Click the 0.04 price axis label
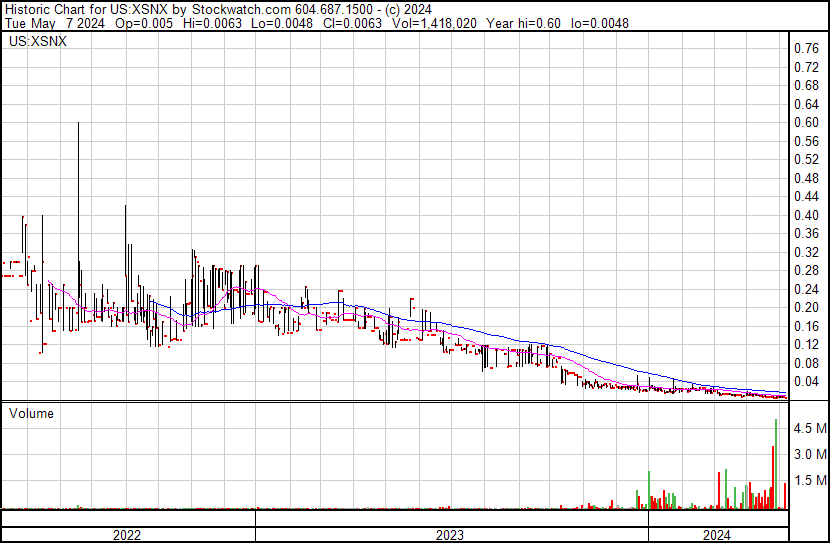The height and width of the screenshot is (543, 830). pos(807,381)
